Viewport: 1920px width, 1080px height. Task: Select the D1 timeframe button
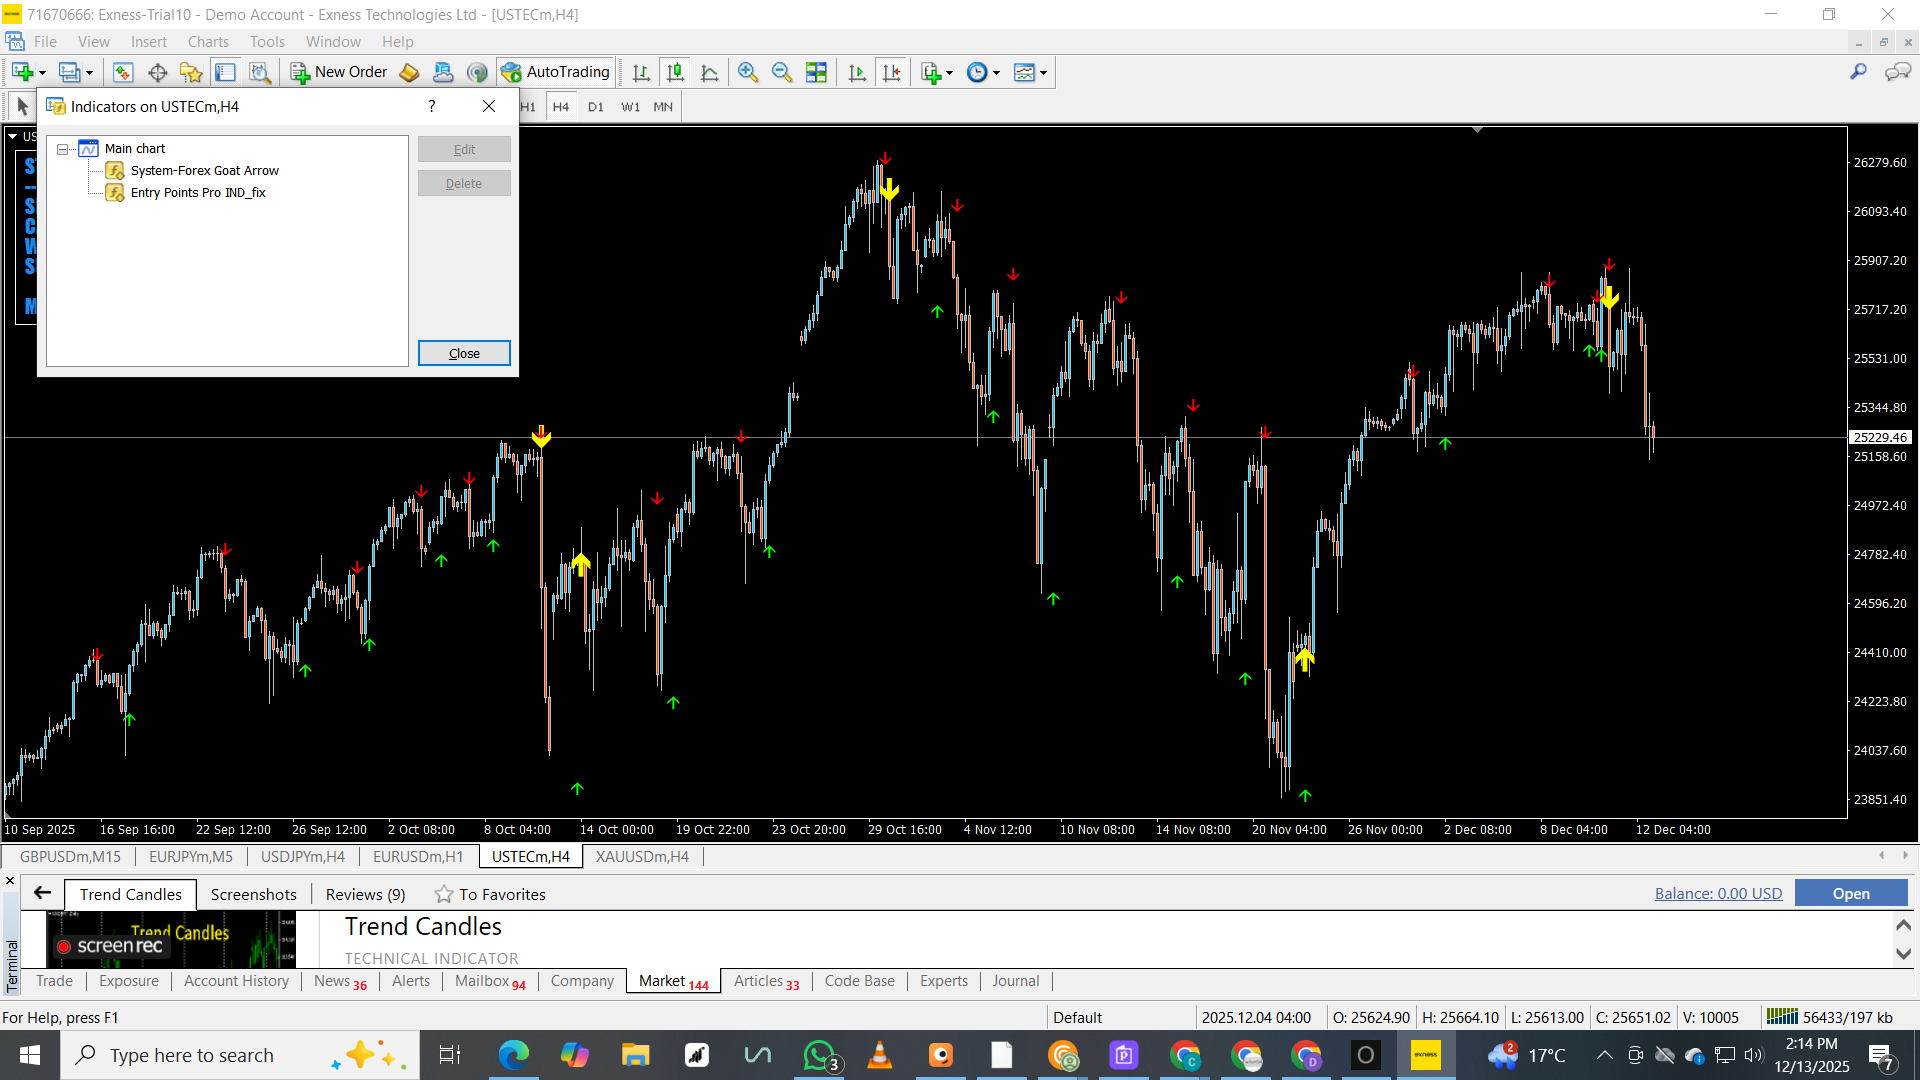click(596, 107)
